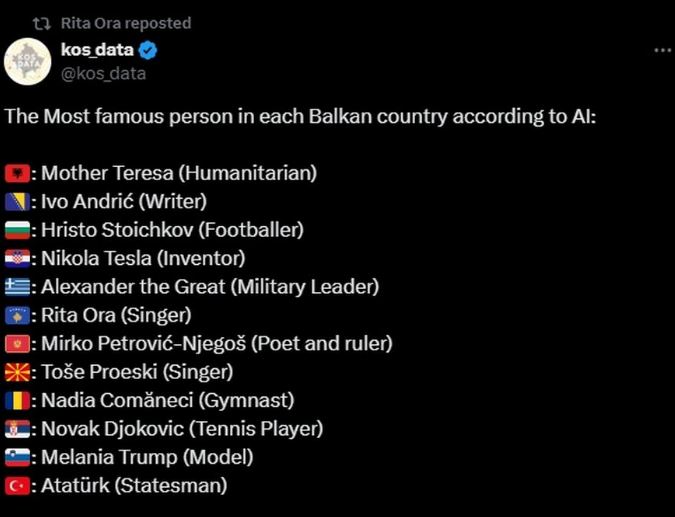Click the Greek flag emoji
The height and width of the screenshot is (517, 675).
(x=17, y=287)
